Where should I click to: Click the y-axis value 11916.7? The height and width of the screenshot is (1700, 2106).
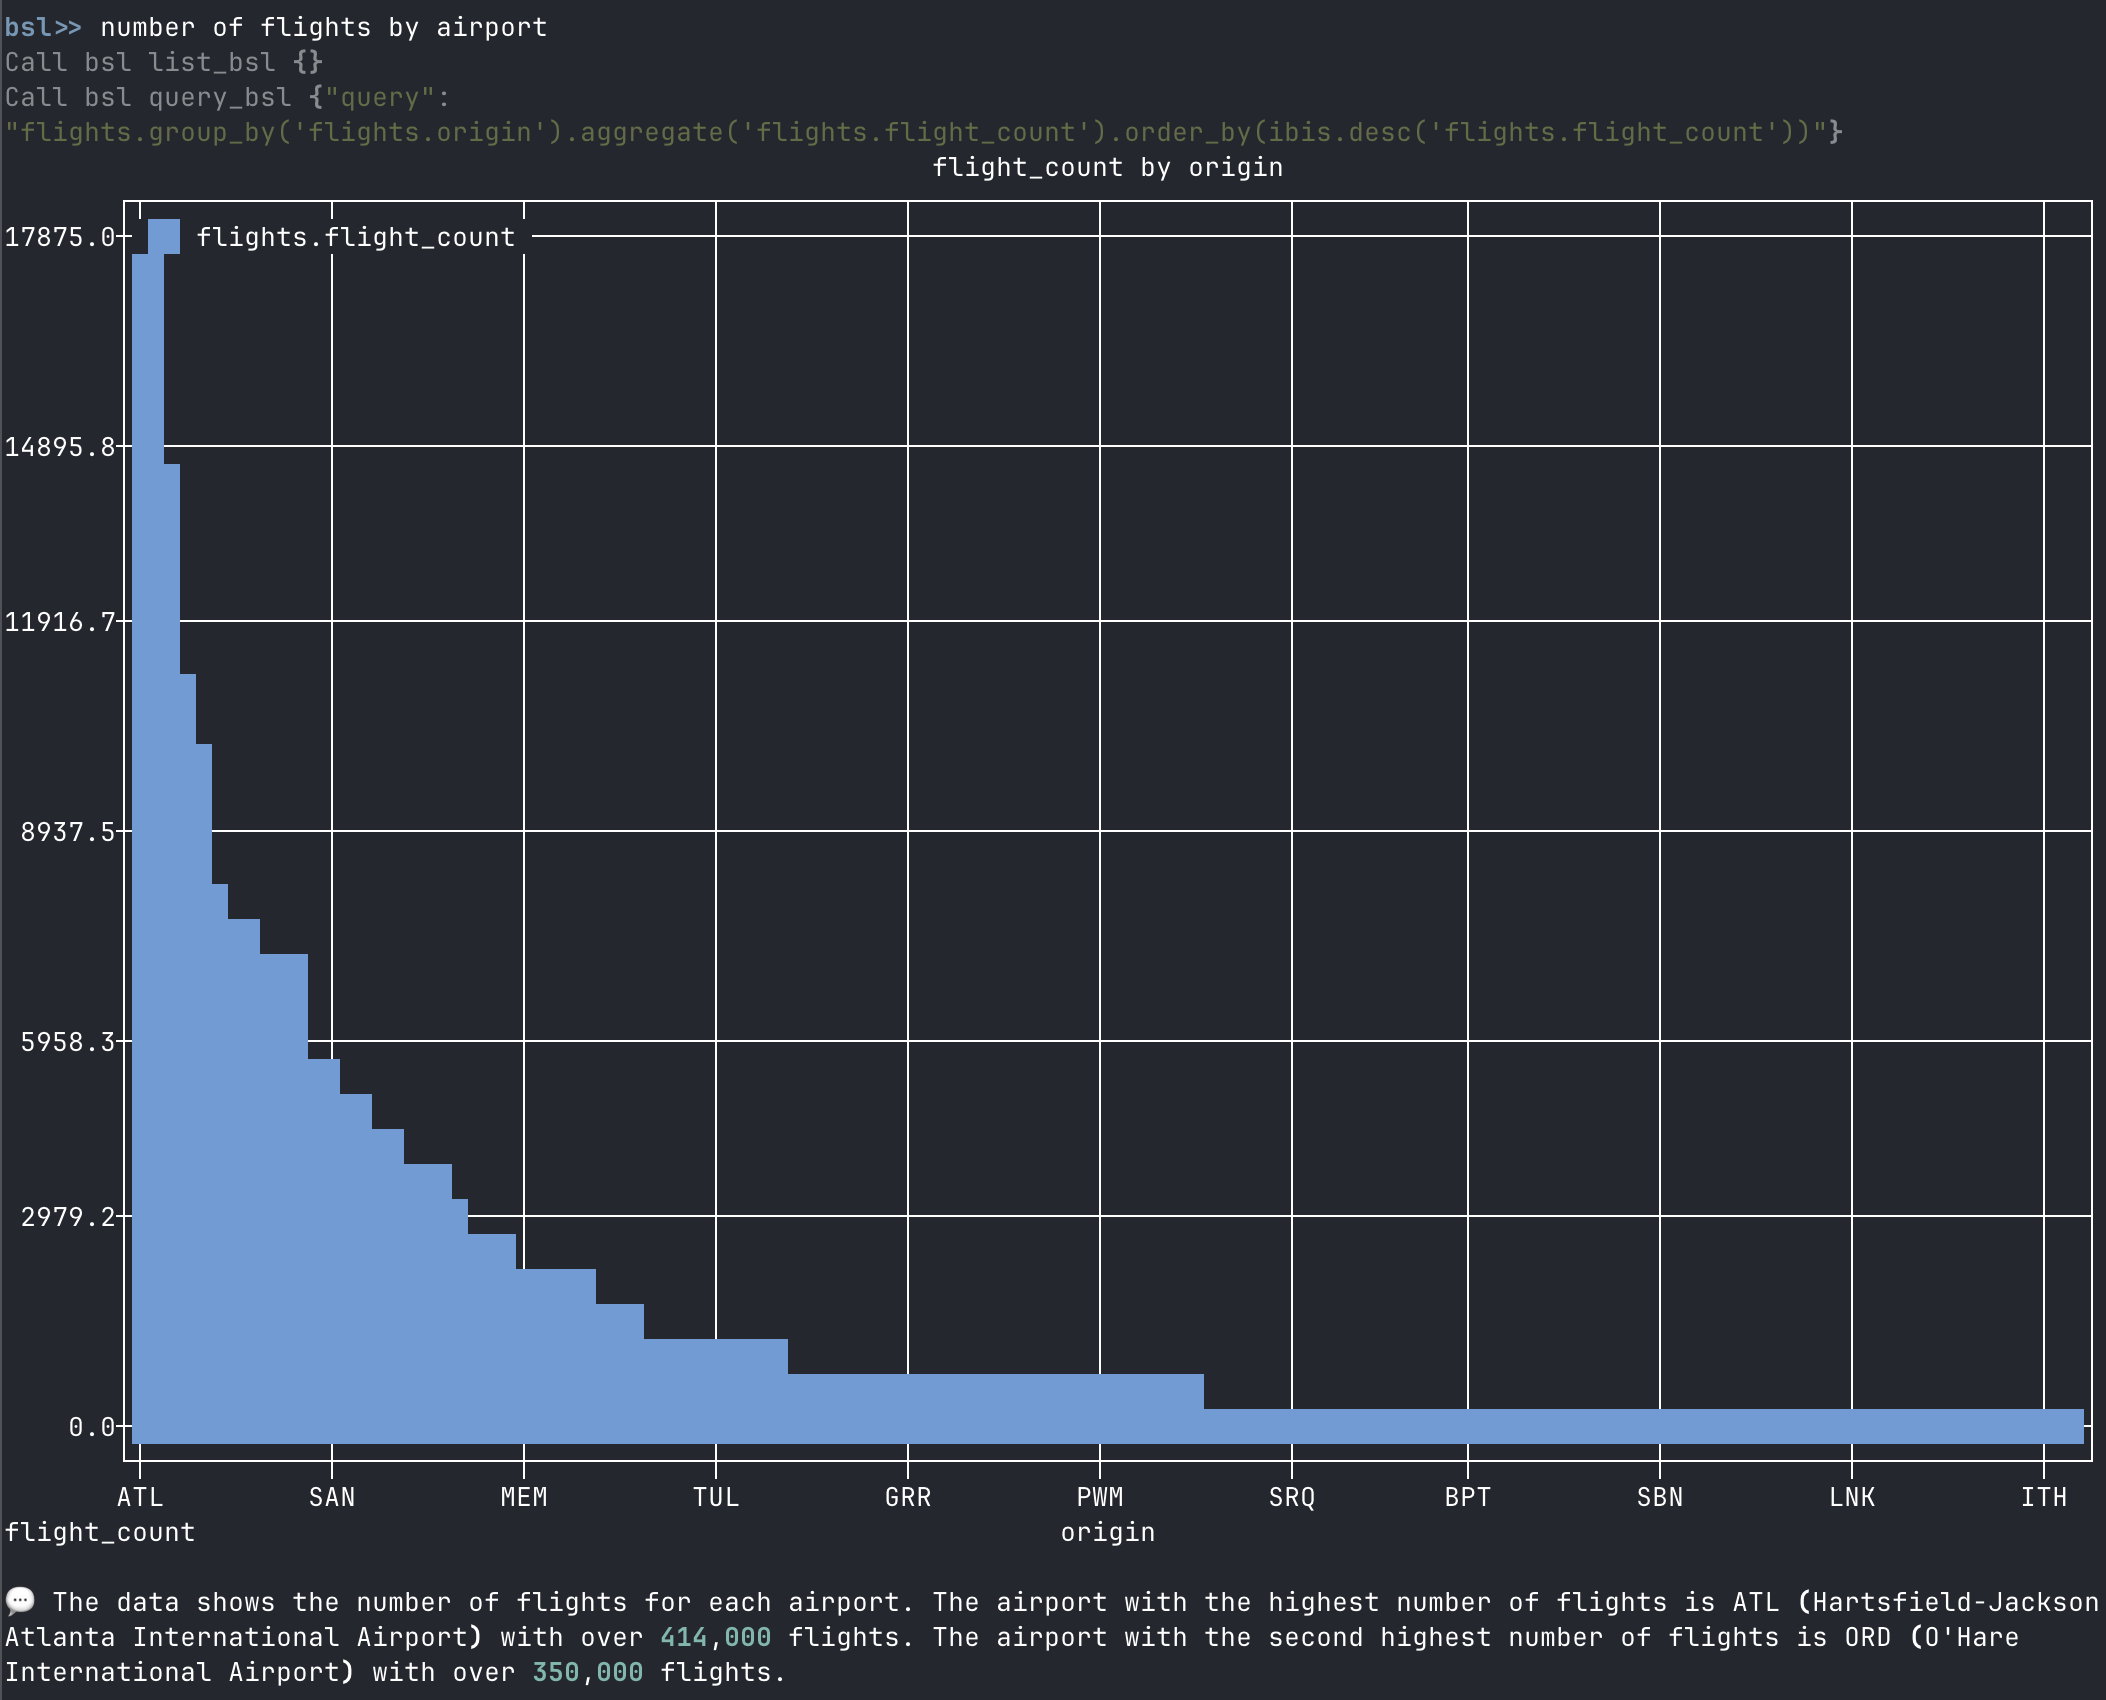point(60,622)
